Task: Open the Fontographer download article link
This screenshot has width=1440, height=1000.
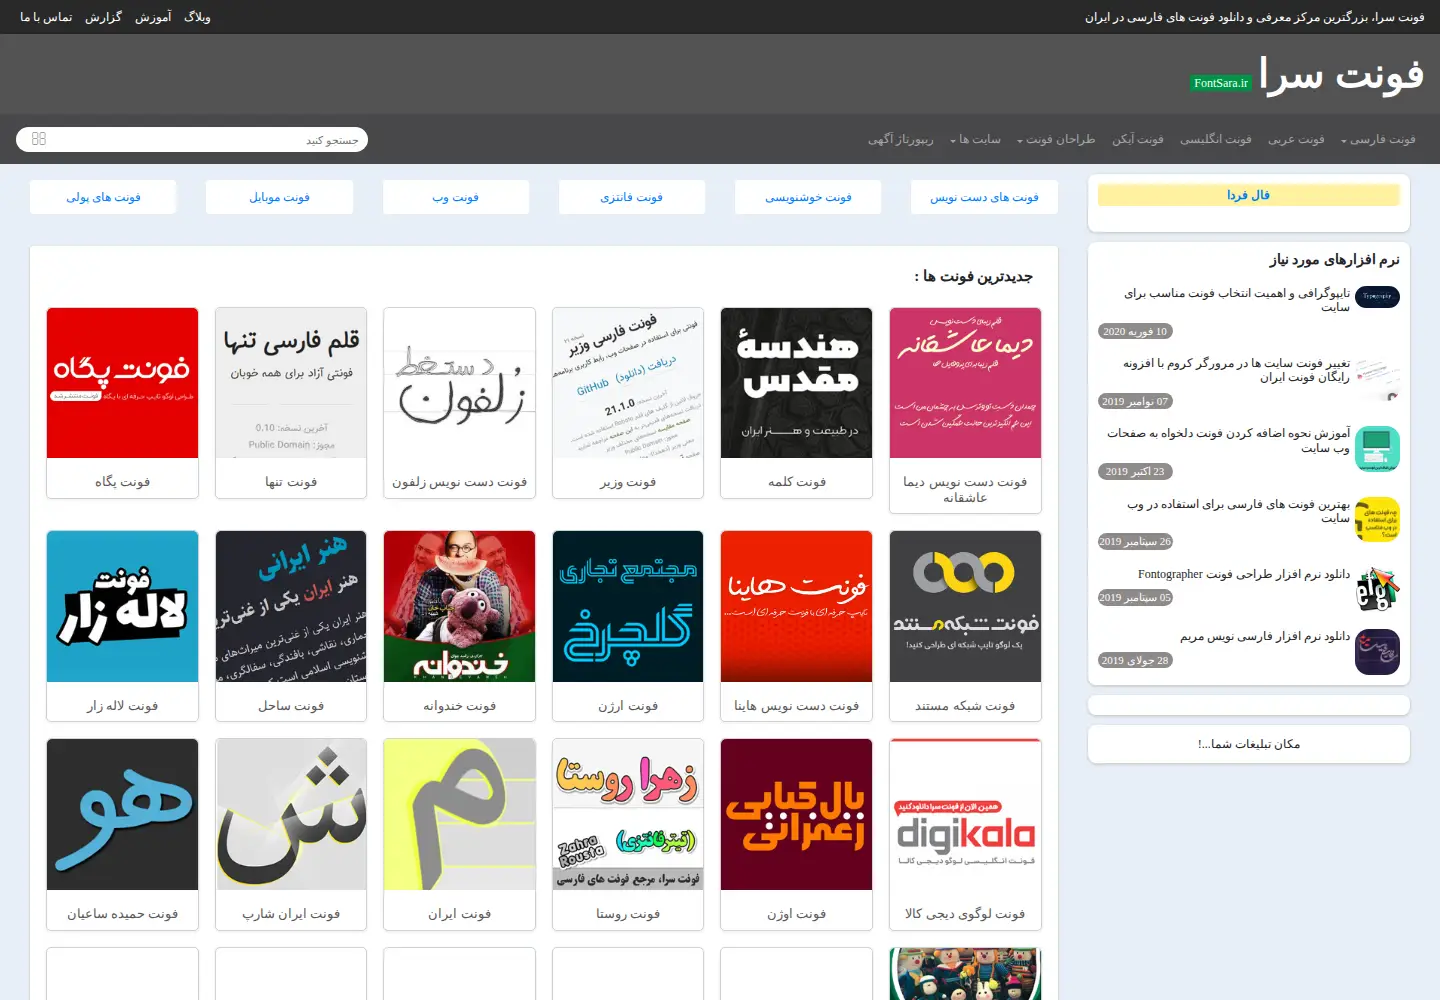Action: tap(1244, 574)
